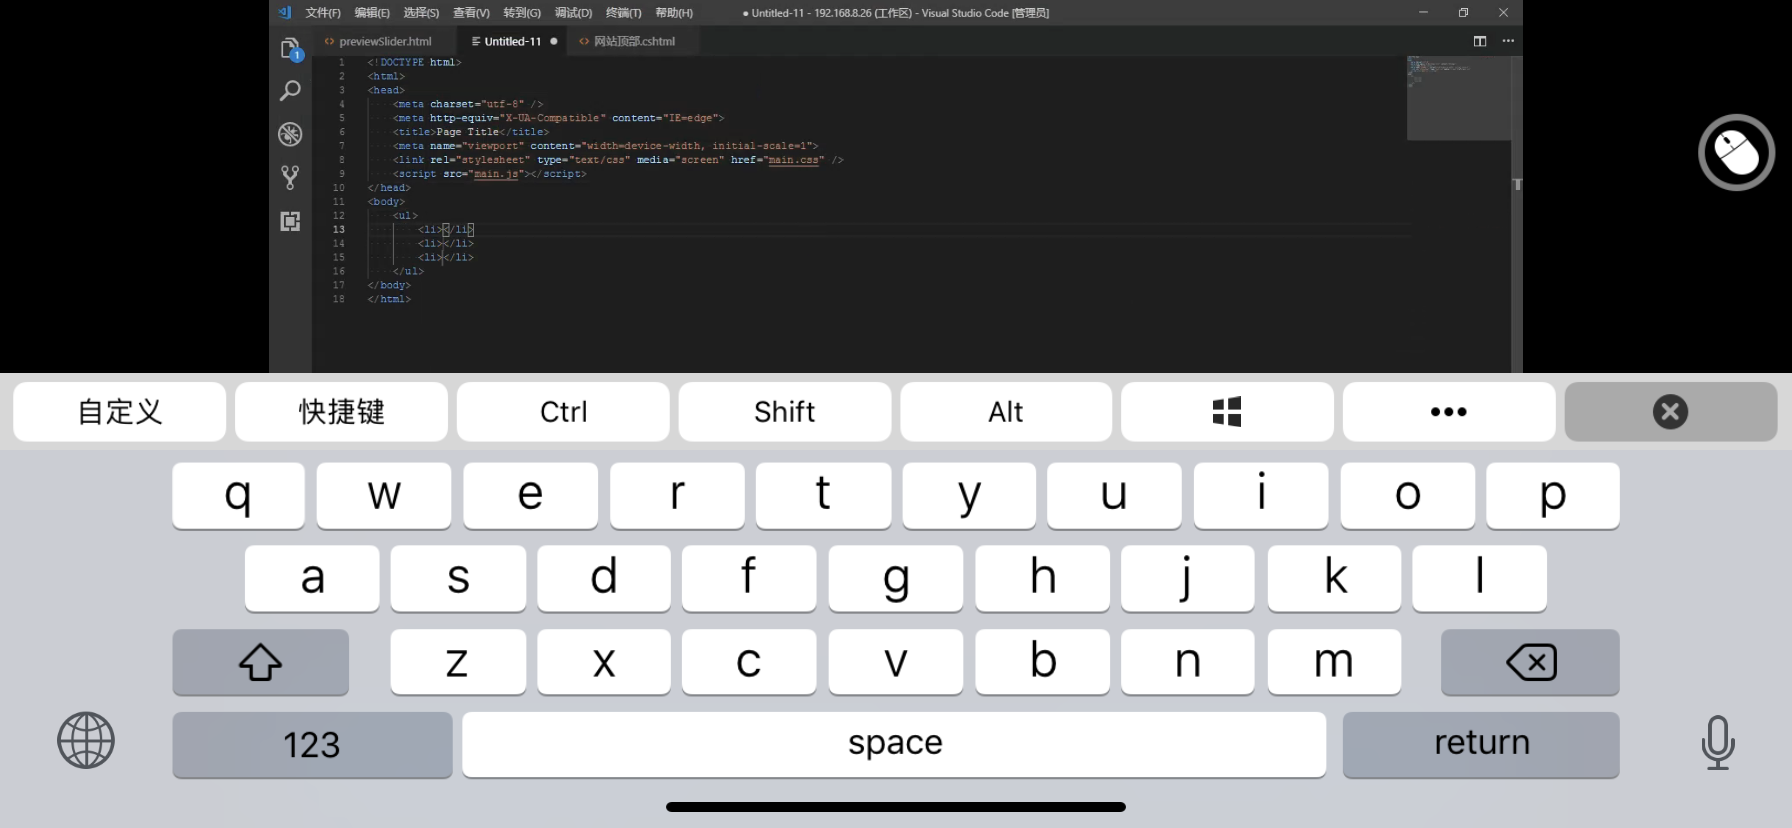Toggle the keyboard shift arrow key
The height and width of the screenshot is (828, 1792).
pos(260,662)
